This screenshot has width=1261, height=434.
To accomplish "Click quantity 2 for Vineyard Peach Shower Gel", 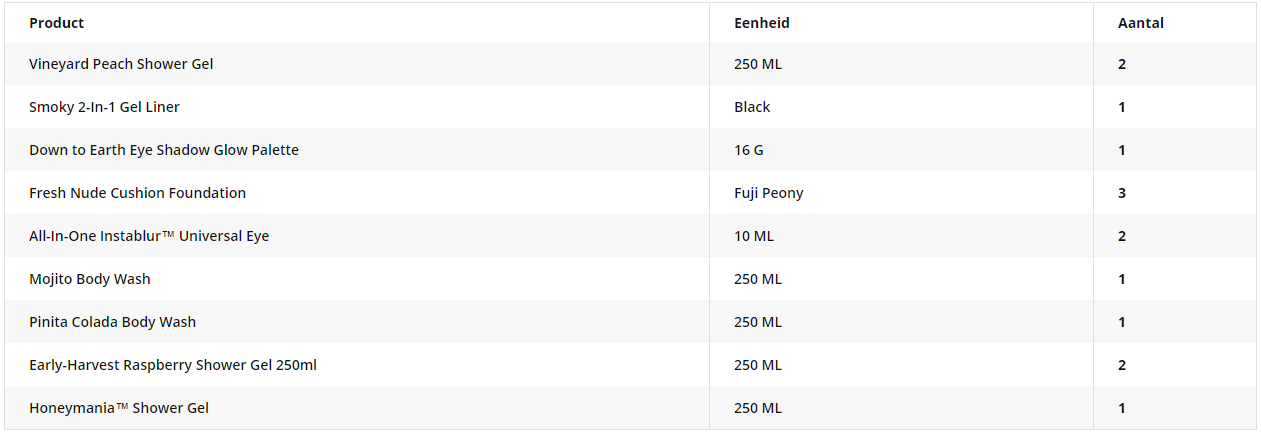I will click(x=1122, y=64).
